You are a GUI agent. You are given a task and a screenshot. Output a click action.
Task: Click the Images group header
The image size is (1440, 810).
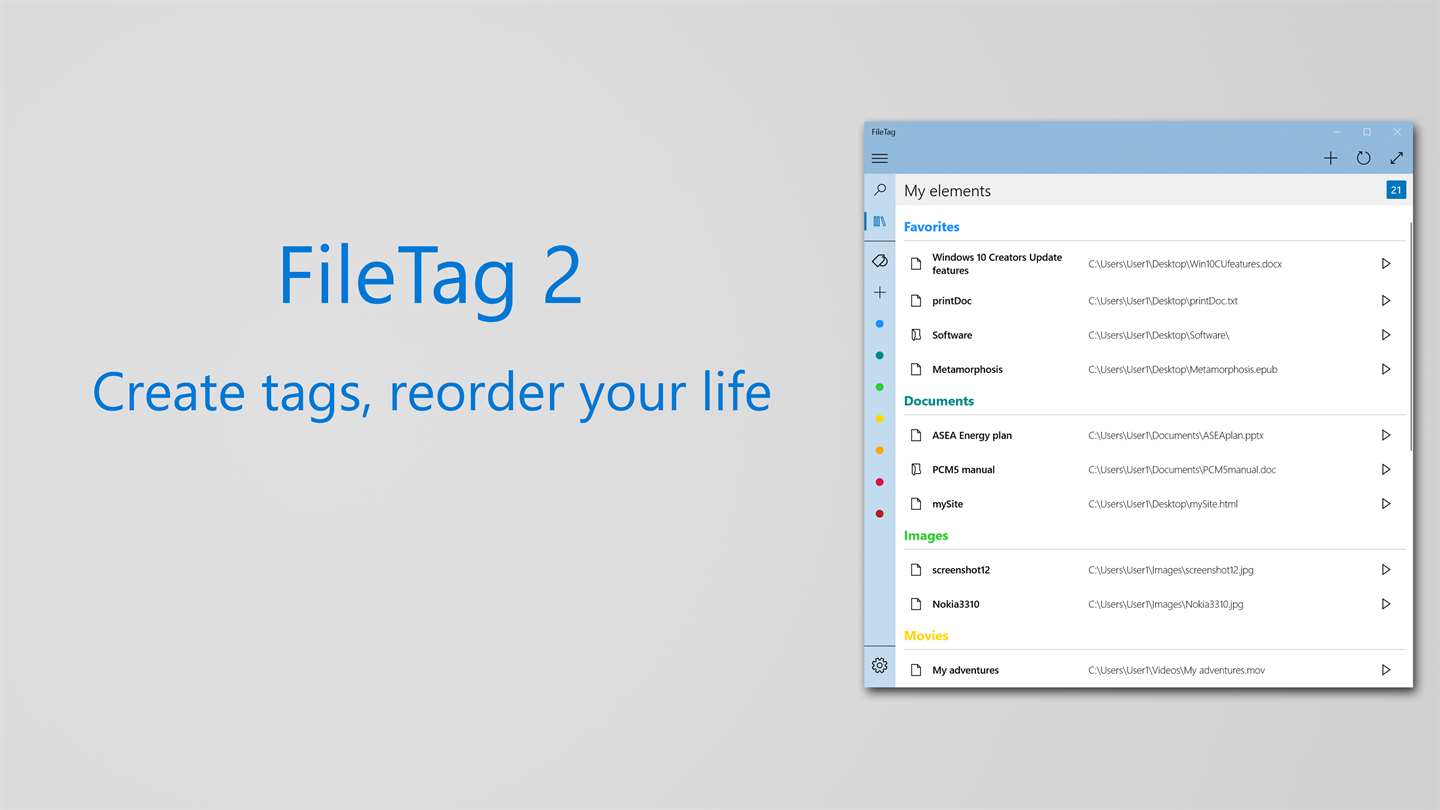[926, 536]
